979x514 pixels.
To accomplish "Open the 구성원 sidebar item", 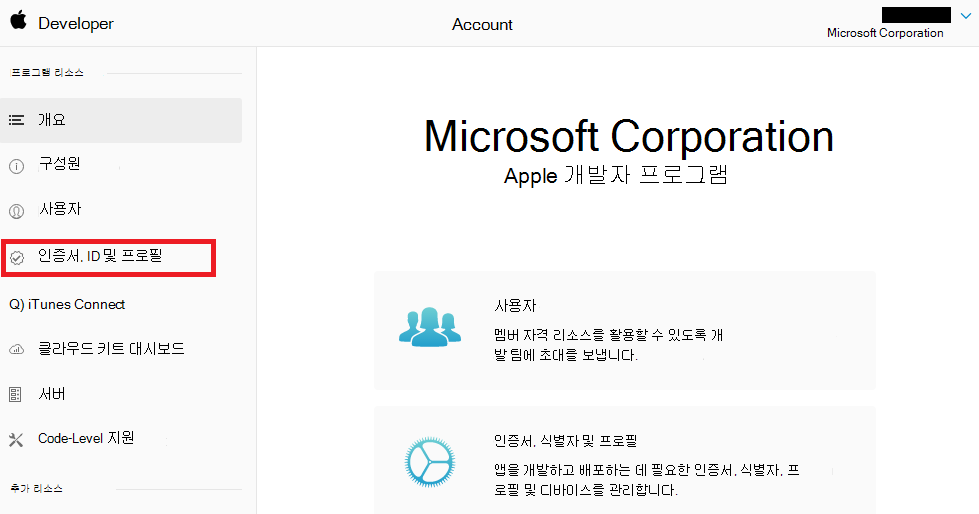I will (59, 164).
